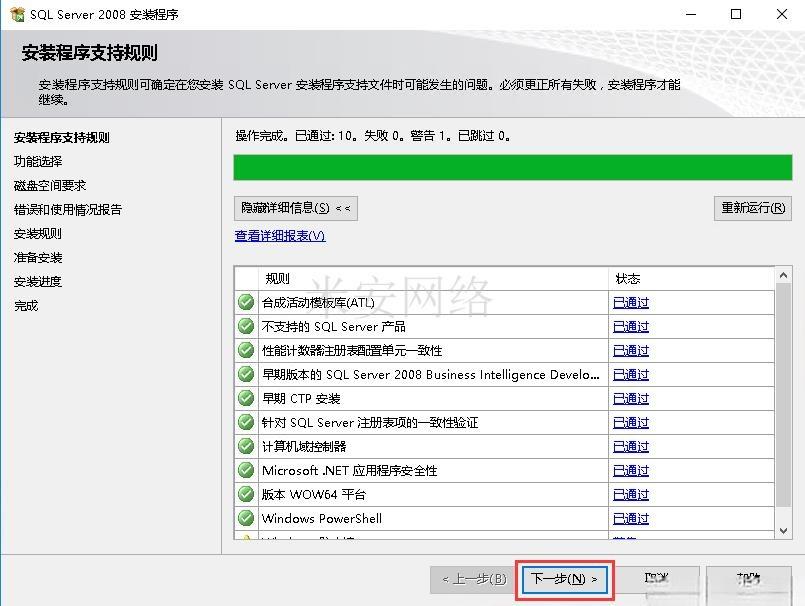The image size is (805, 606).
Task: Click rule text Windows PowerShell
Action: coord(322,519)
